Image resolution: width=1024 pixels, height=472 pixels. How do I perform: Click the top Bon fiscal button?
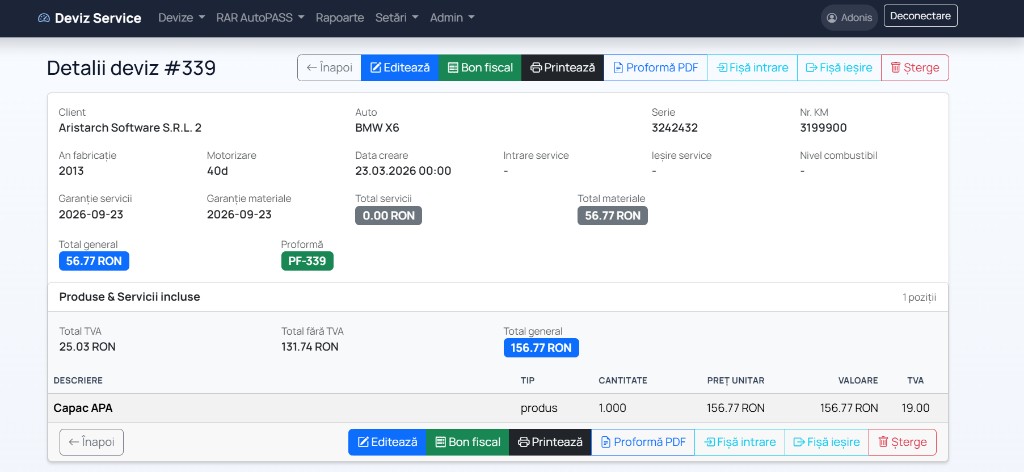(480, 67)
